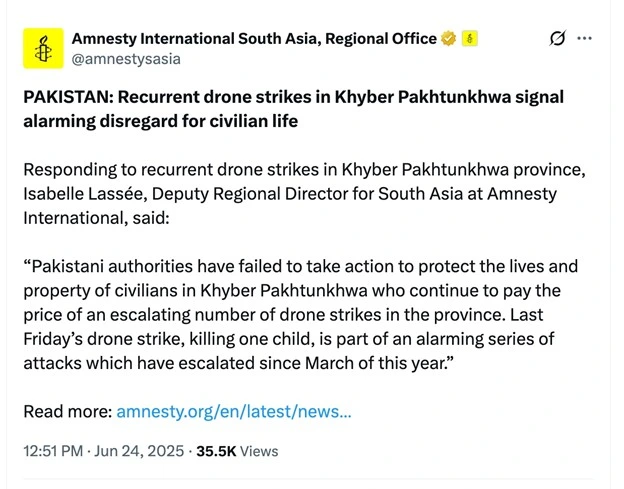This screenshot has width=624, height=489.
Task: Open the amnesty.org/en/latest/news link
Action: tap(233, 411)
